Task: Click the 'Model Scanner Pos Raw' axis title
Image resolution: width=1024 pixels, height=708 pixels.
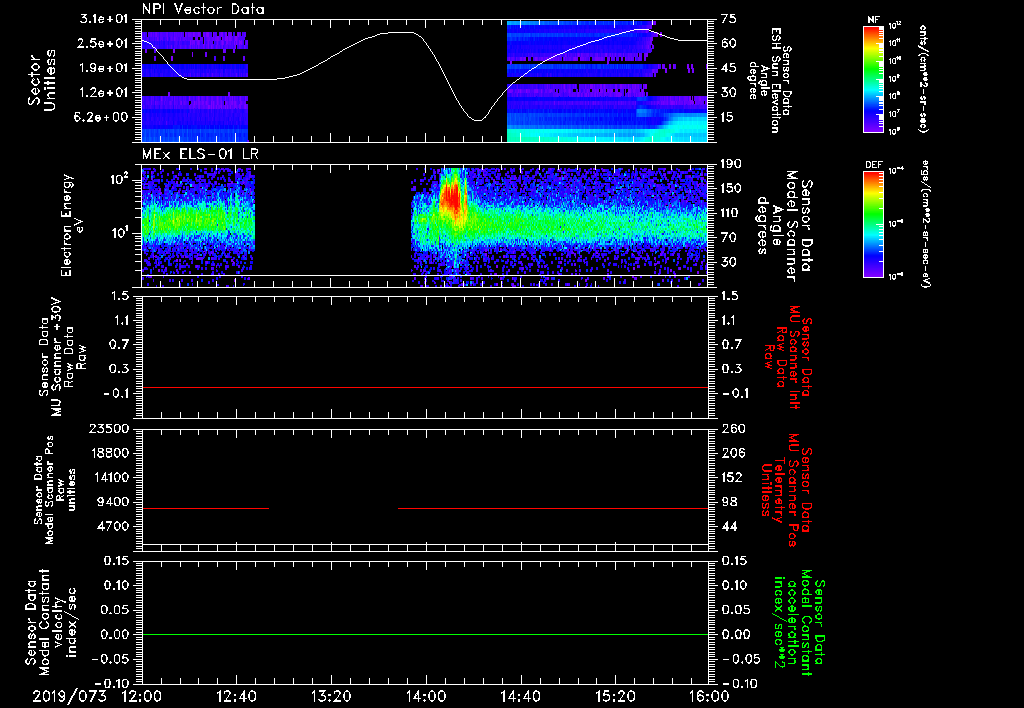Action: 55,490
